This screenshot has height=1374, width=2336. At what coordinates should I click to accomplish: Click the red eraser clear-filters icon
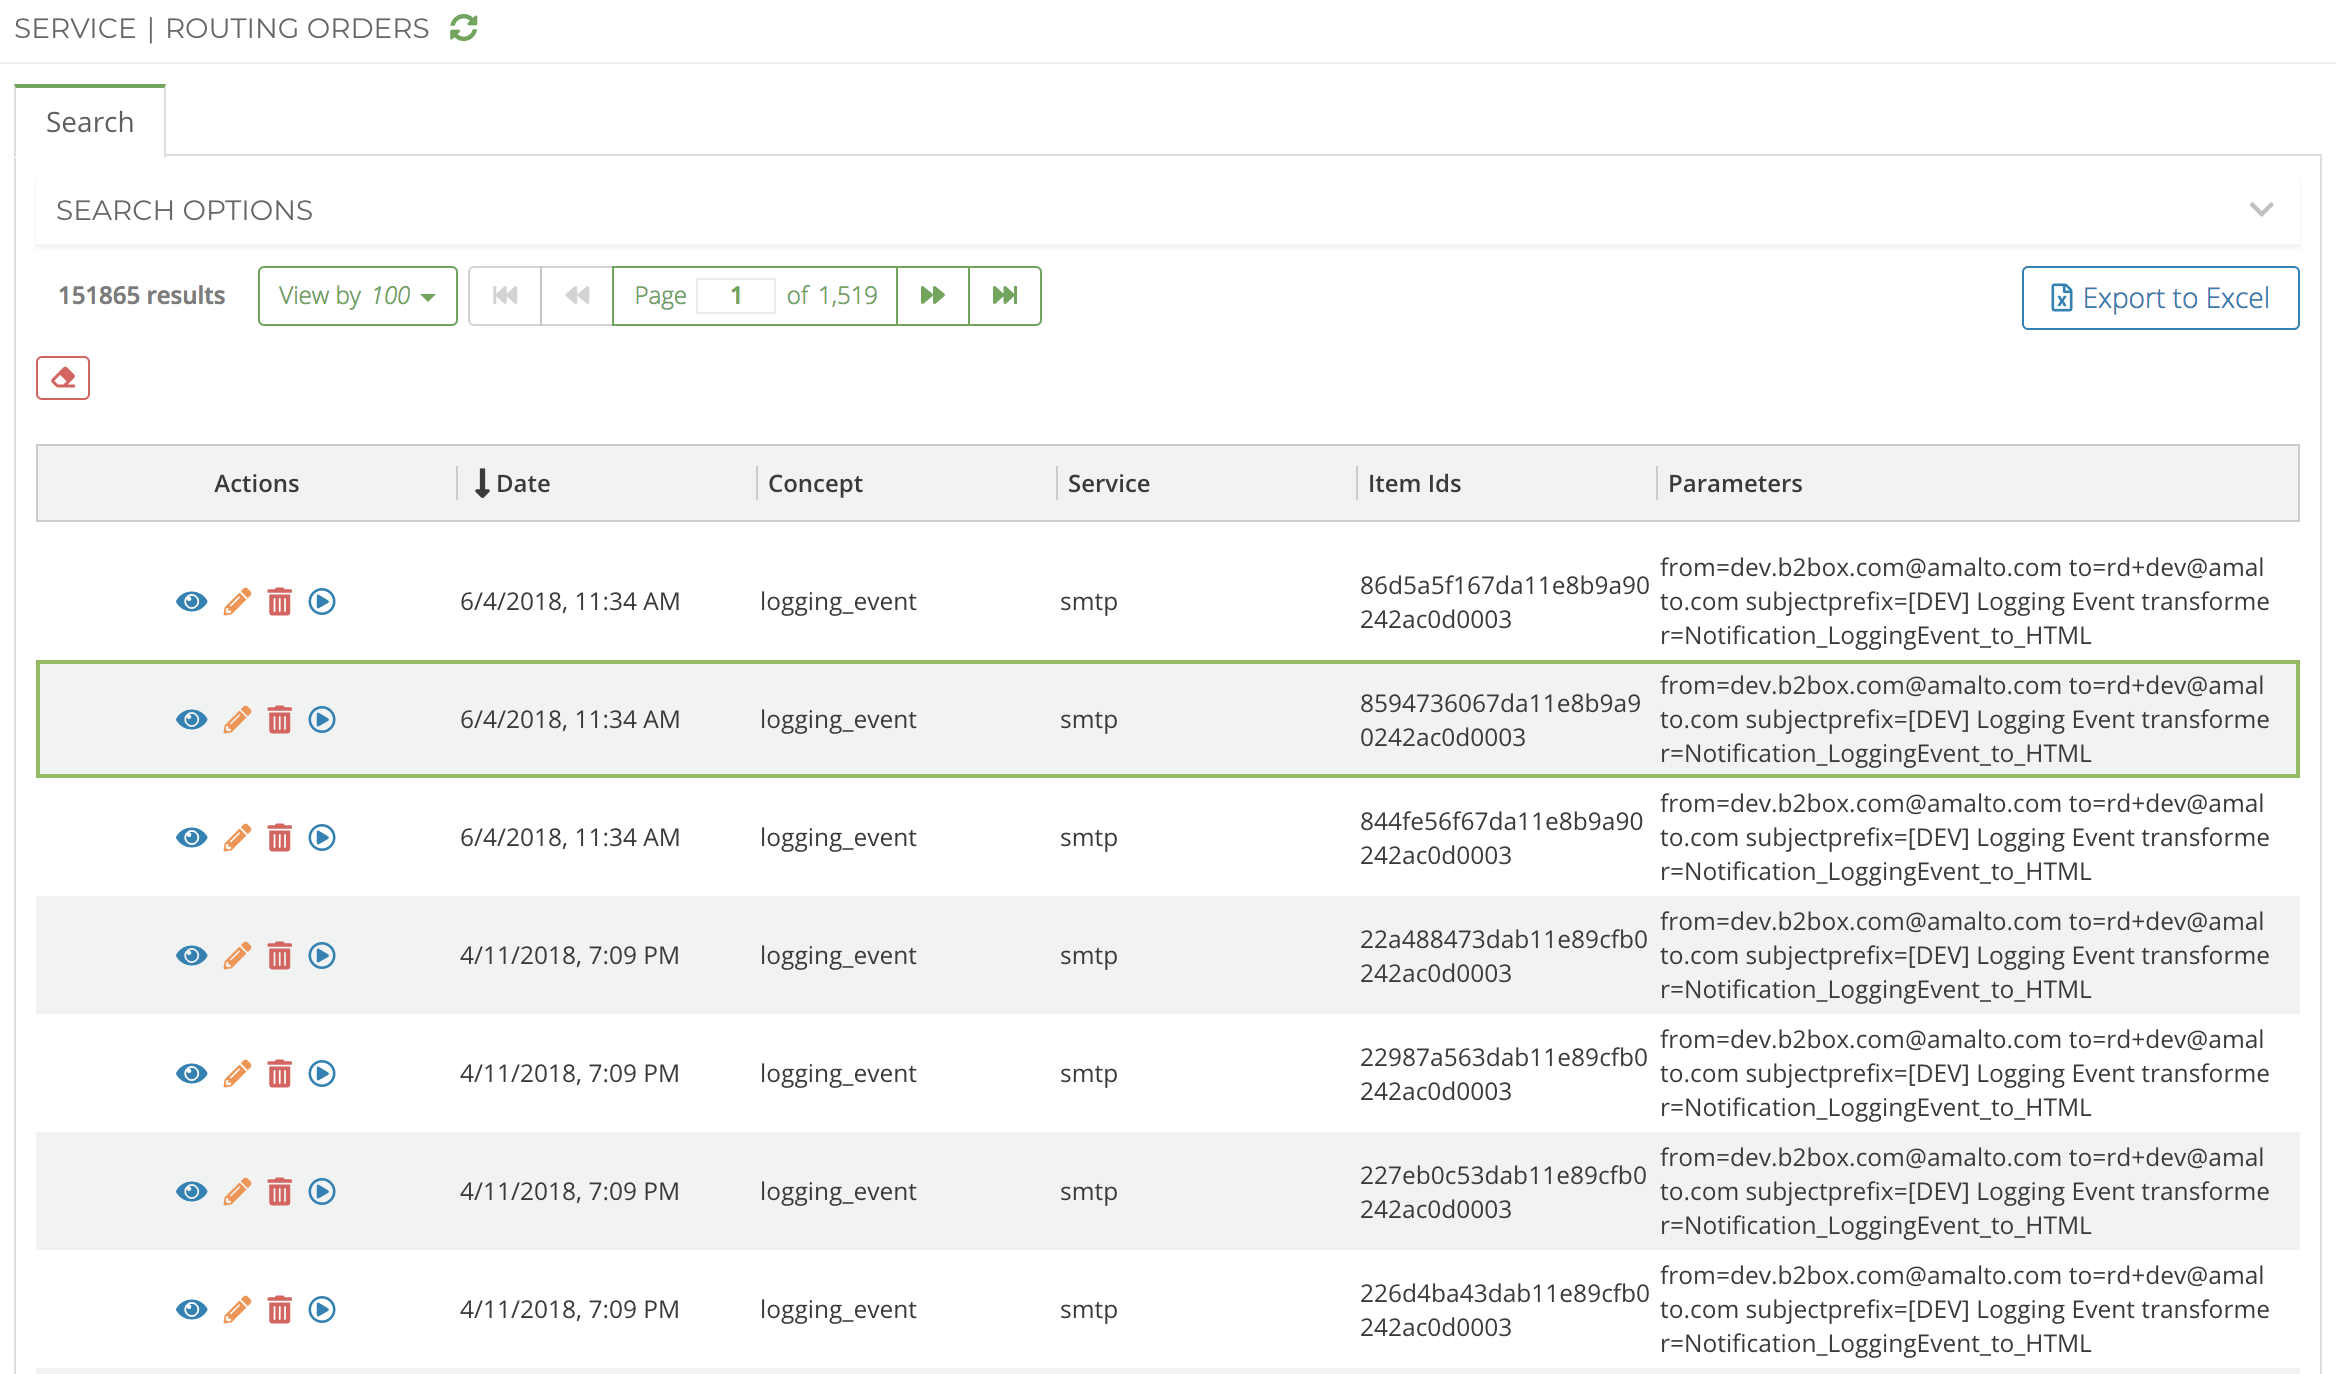(x=63, y=378)
